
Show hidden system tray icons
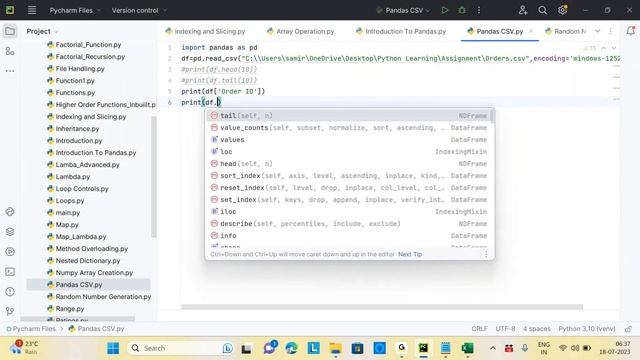coord(493,348)
